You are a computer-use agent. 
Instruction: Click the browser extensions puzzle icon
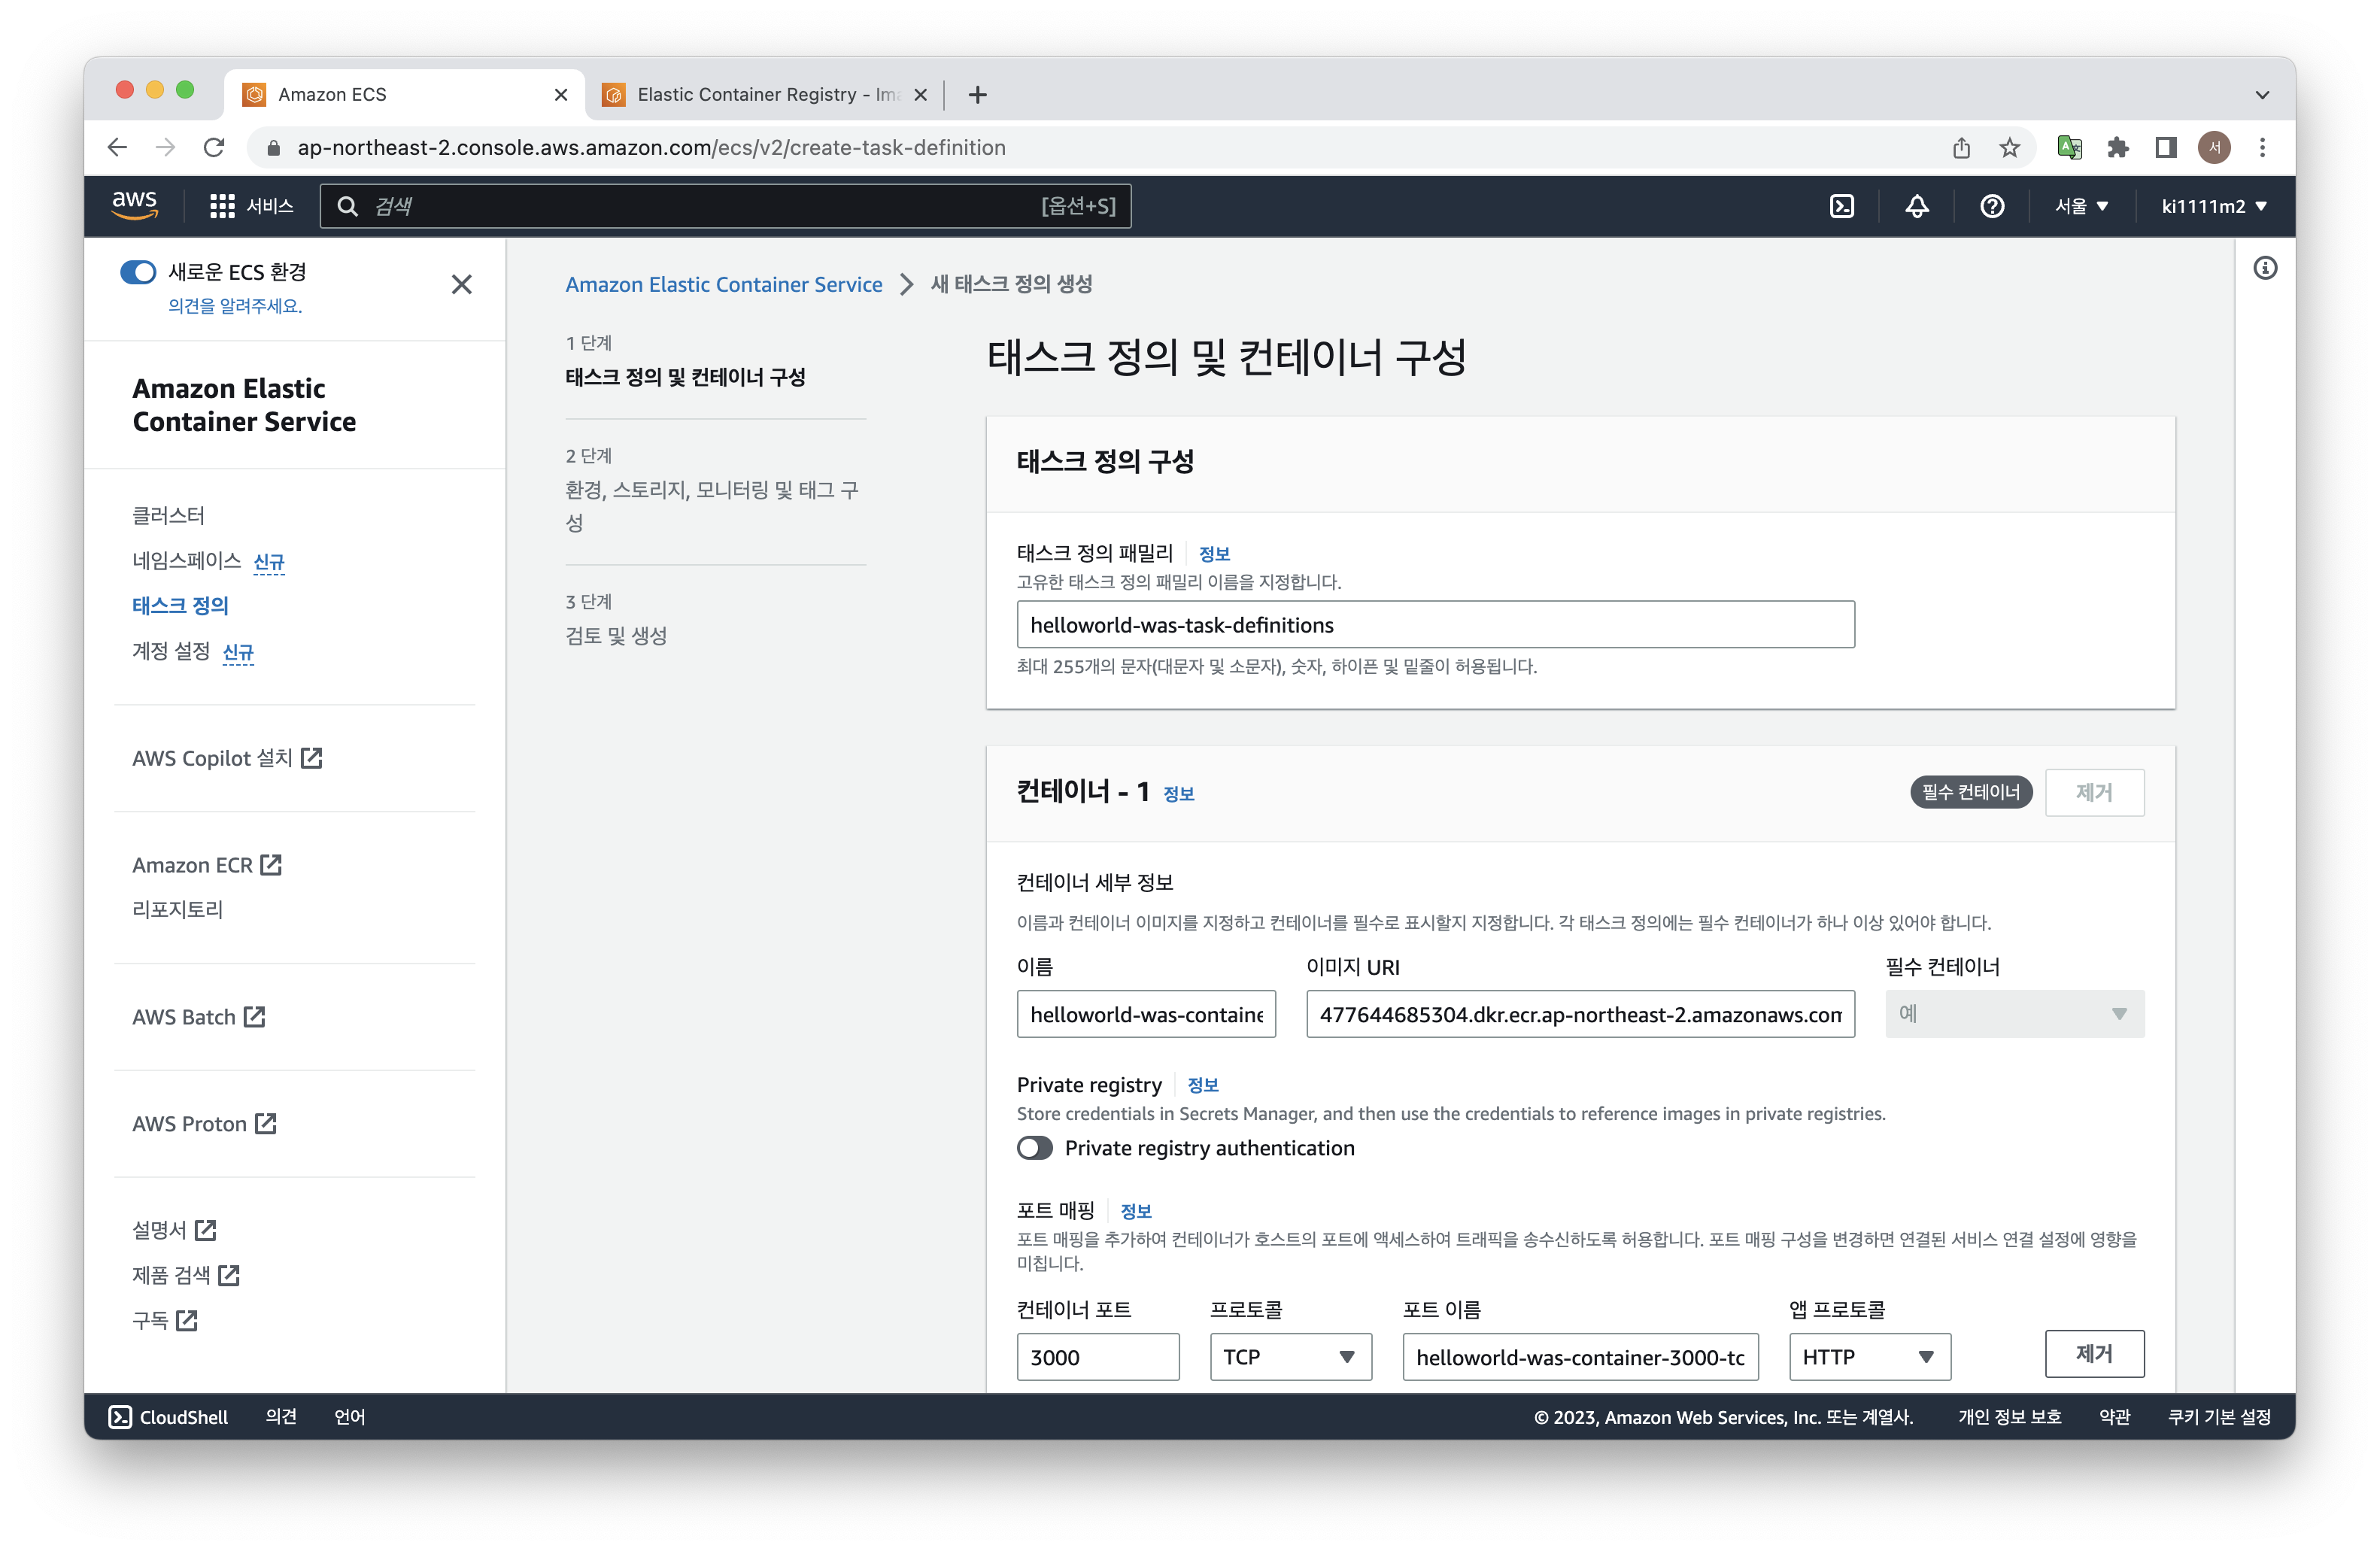tap(2117, 148)
